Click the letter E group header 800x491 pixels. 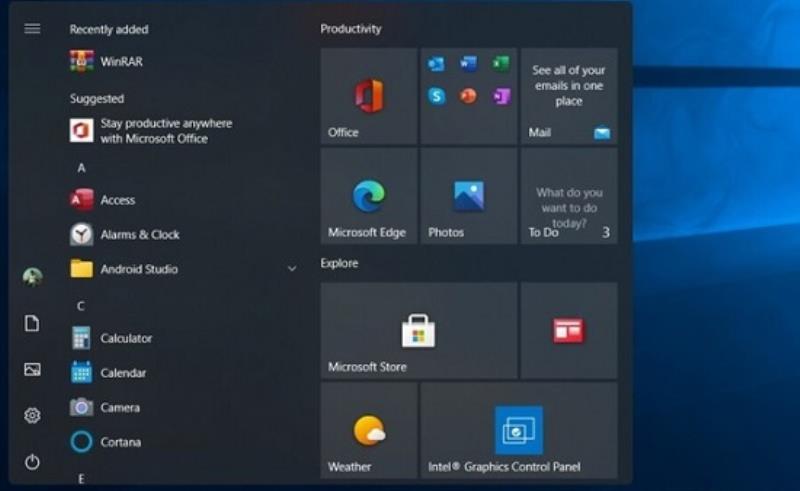point(81,478)
